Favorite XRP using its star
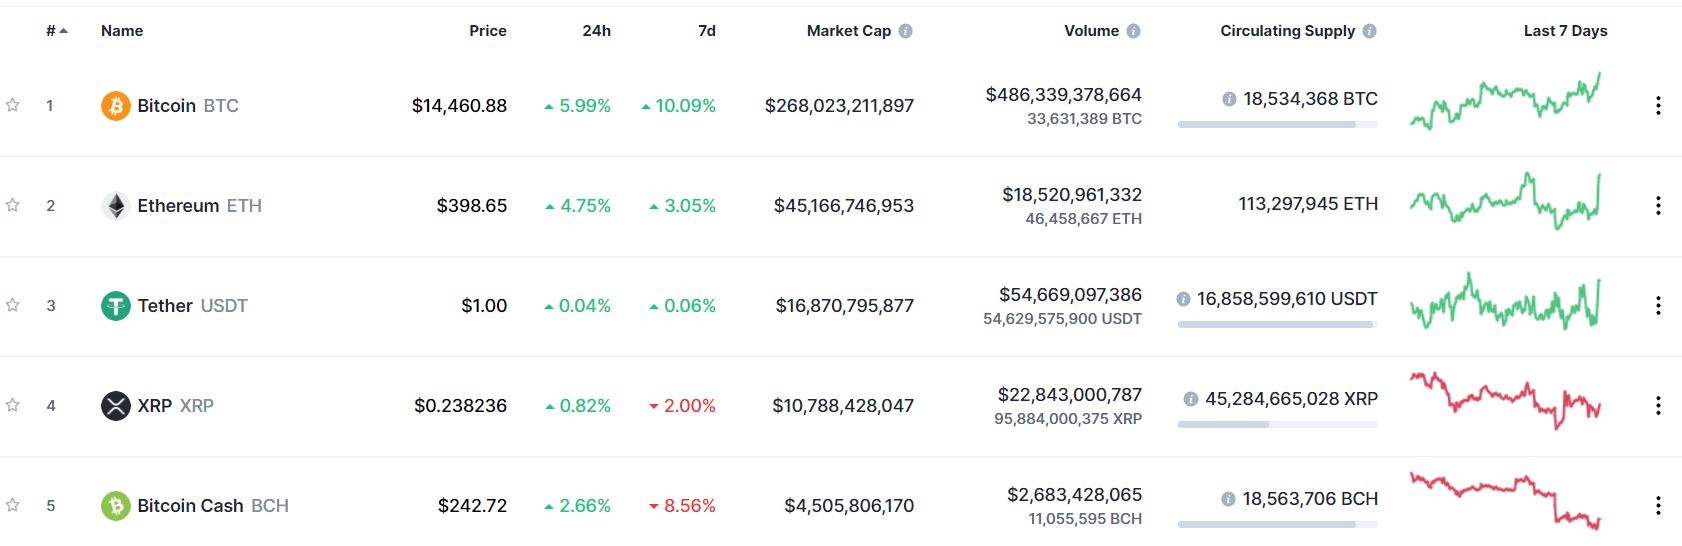1682x546 pixels. (13, 405)
